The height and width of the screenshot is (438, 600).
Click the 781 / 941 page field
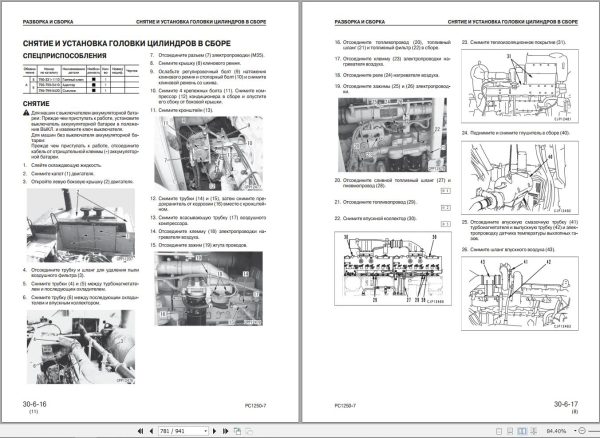pos(183,431)
